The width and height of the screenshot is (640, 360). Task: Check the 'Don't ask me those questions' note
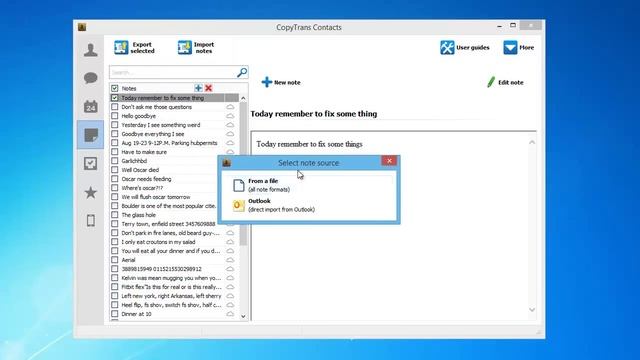[115, 107]
